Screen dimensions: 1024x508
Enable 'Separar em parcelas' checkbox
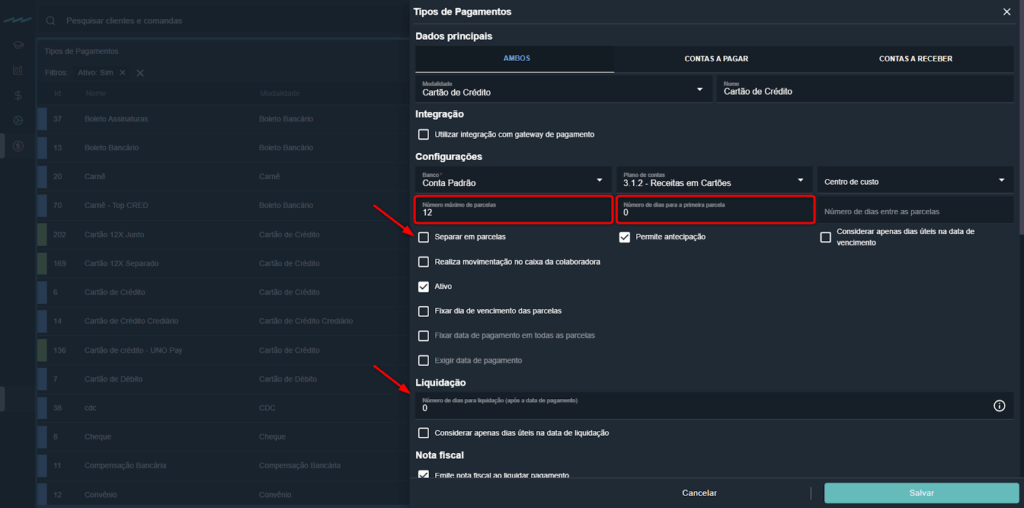coord(424,237)
